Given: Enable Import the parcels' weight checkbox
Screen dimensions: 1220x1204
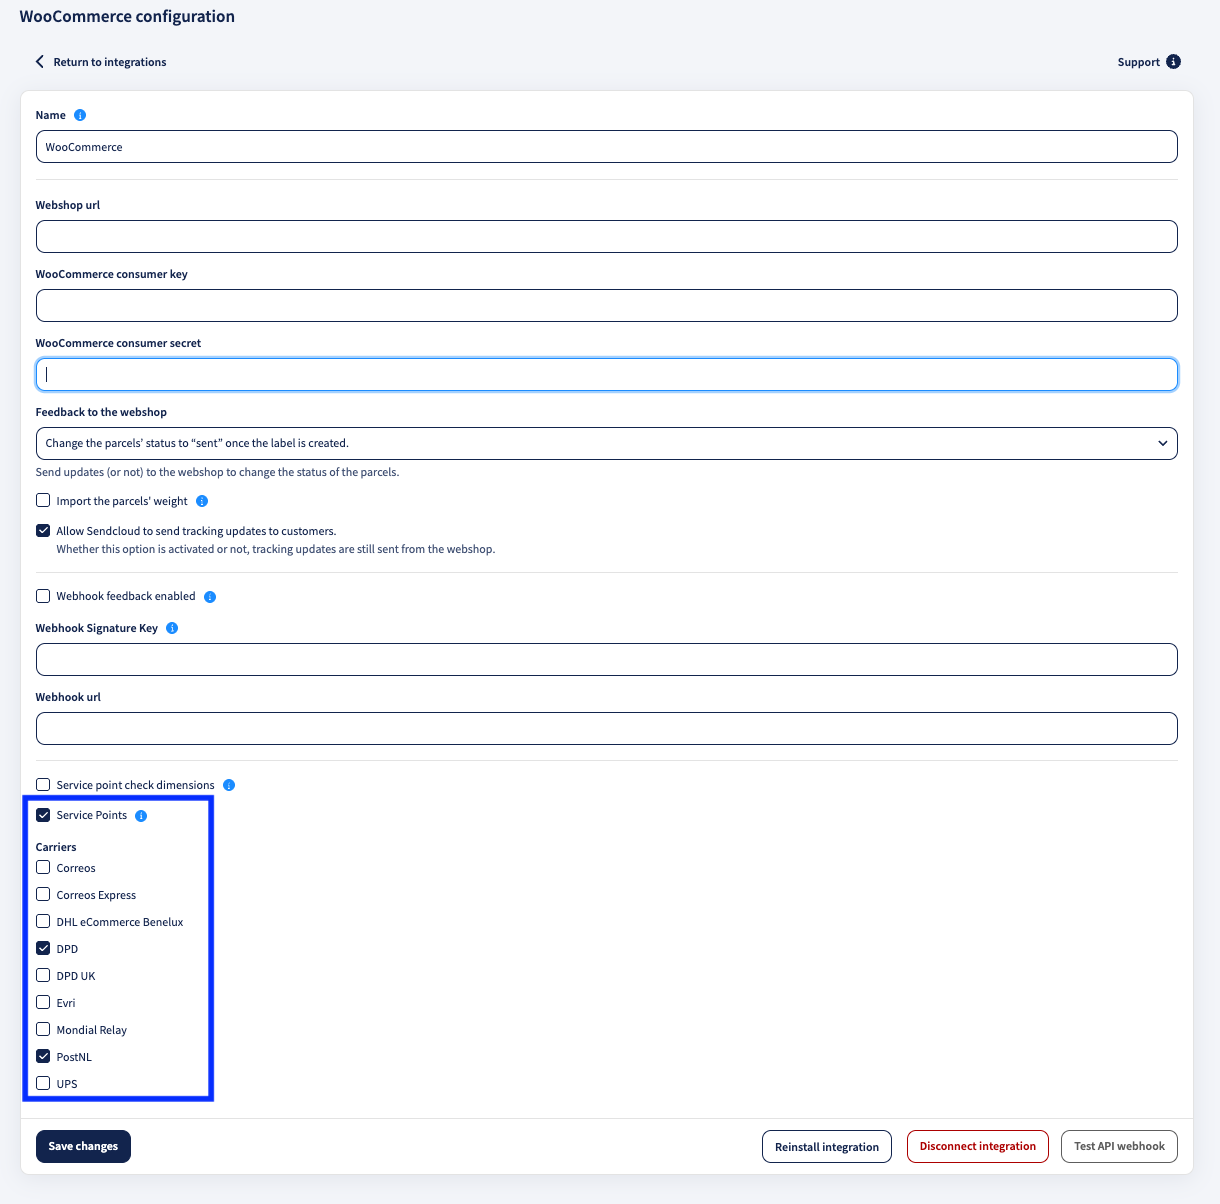Looking at the screenshot, I should 43,500.
